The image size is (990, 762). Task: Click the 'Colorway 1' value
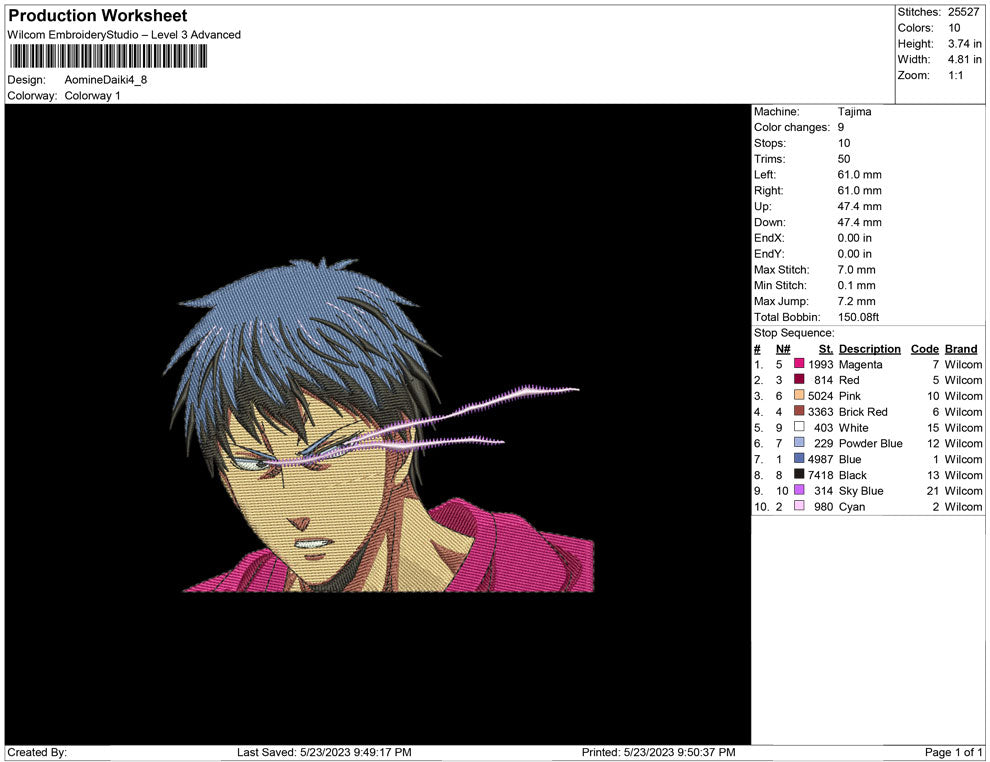pos(92,96)
